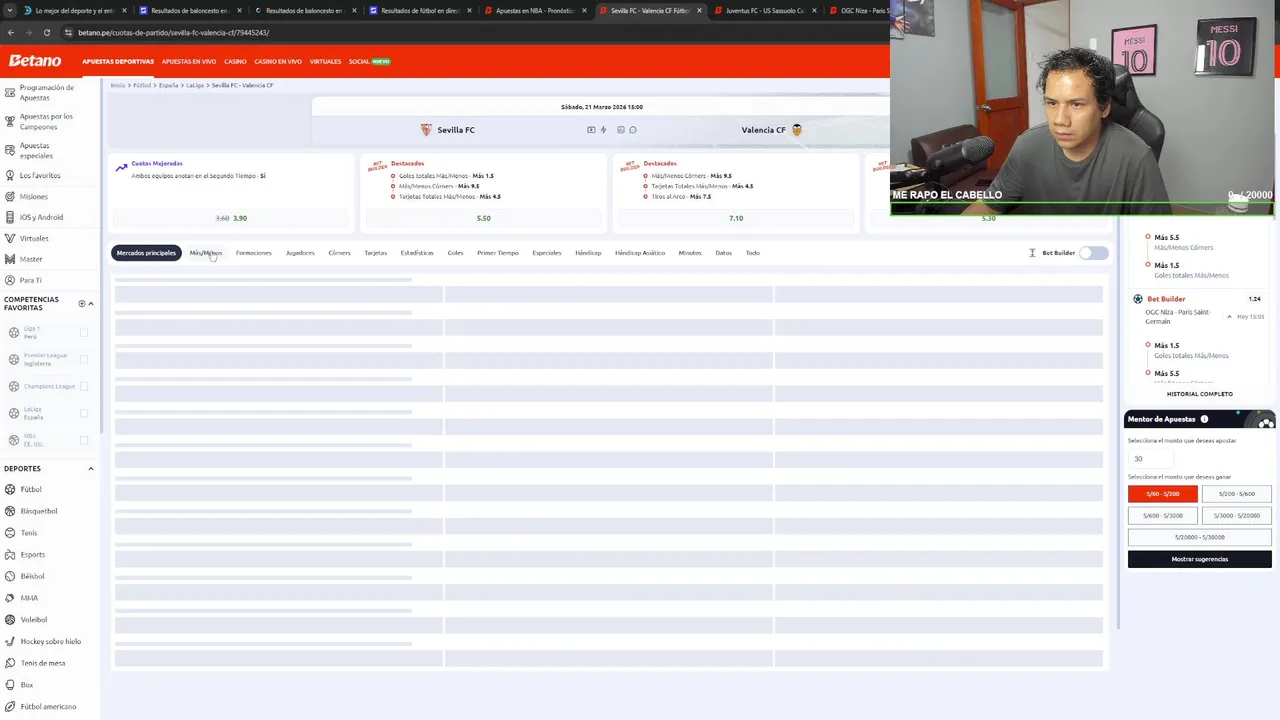Viewport: 1280px width, 720px height.
Task: Click the LaLiga breadcrumb link
Action: [x=195, y=85]
